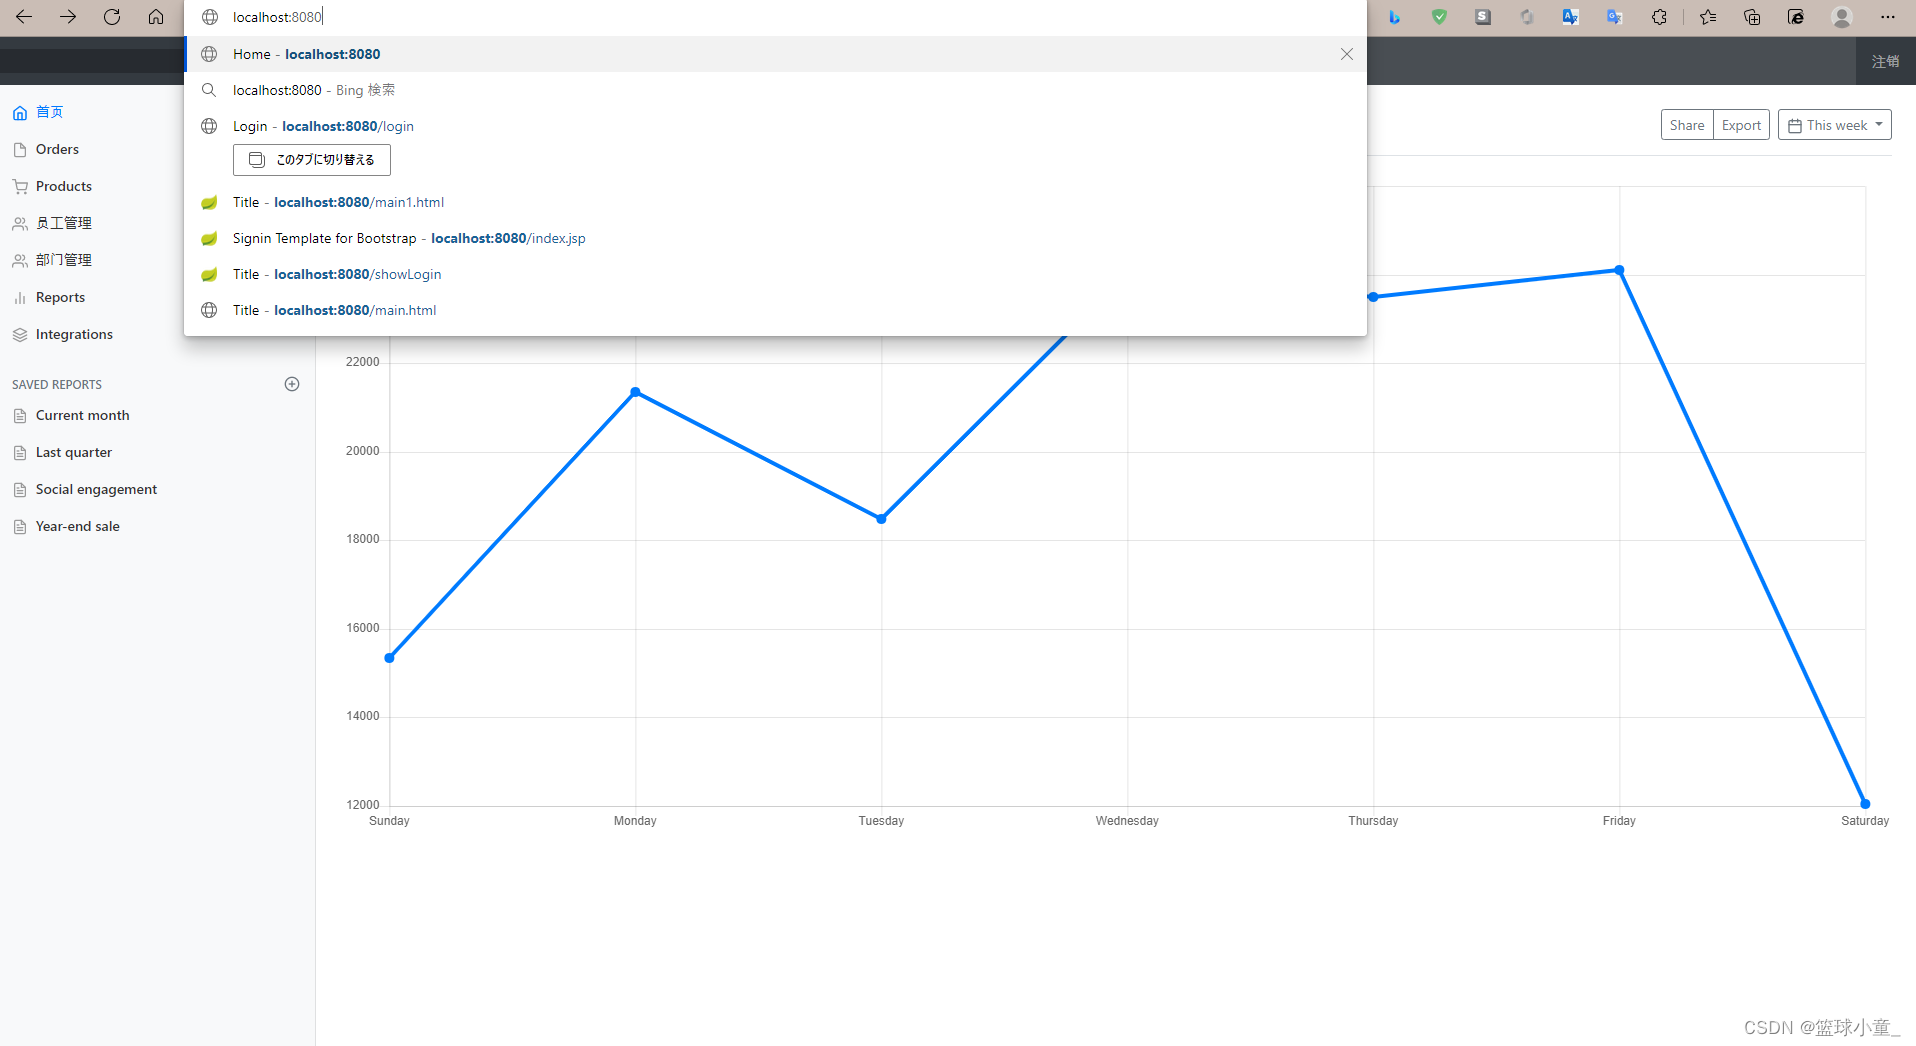Open the browser Settings and more menu
1916x1046 pixels.
pos(1888,17)
